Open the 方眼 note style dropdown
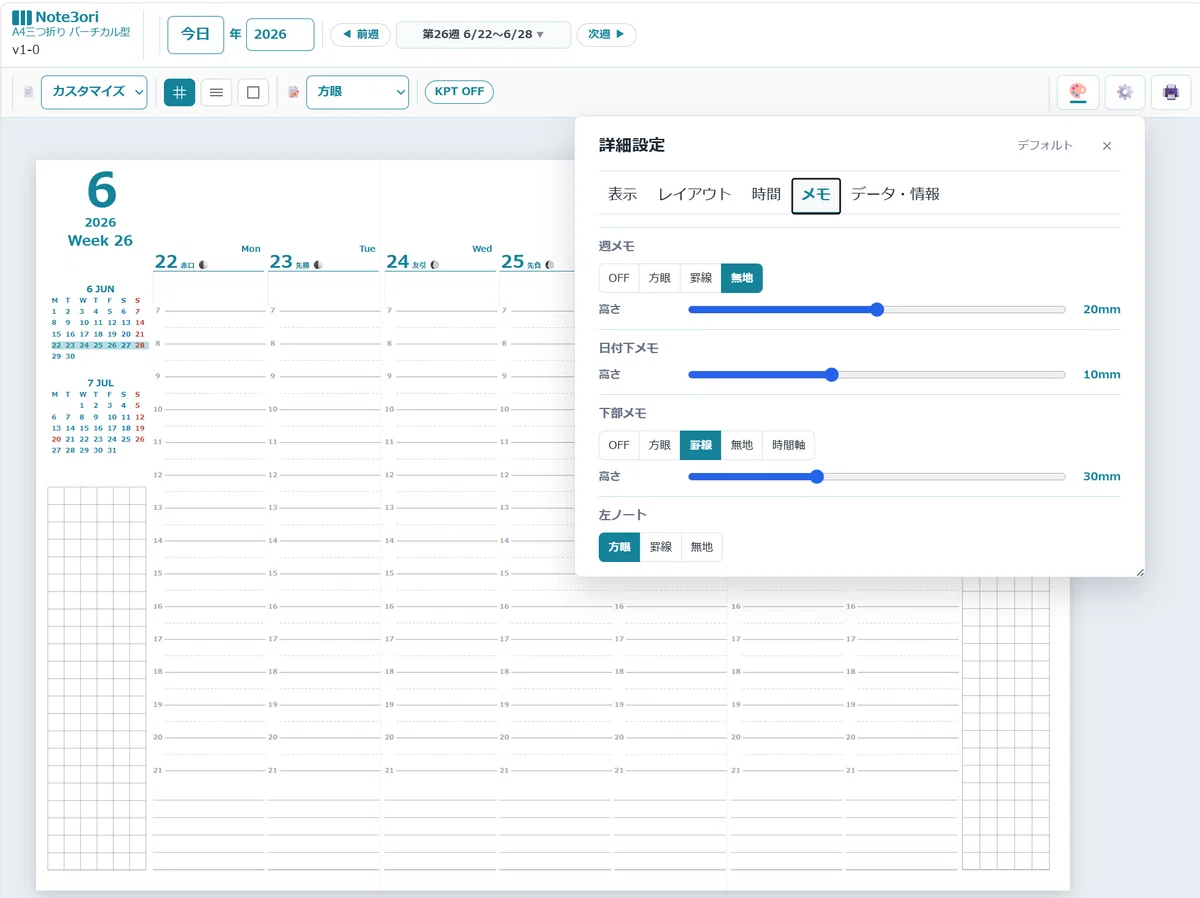The height and width of the screenshot is (898, 1200). point(357,92)
